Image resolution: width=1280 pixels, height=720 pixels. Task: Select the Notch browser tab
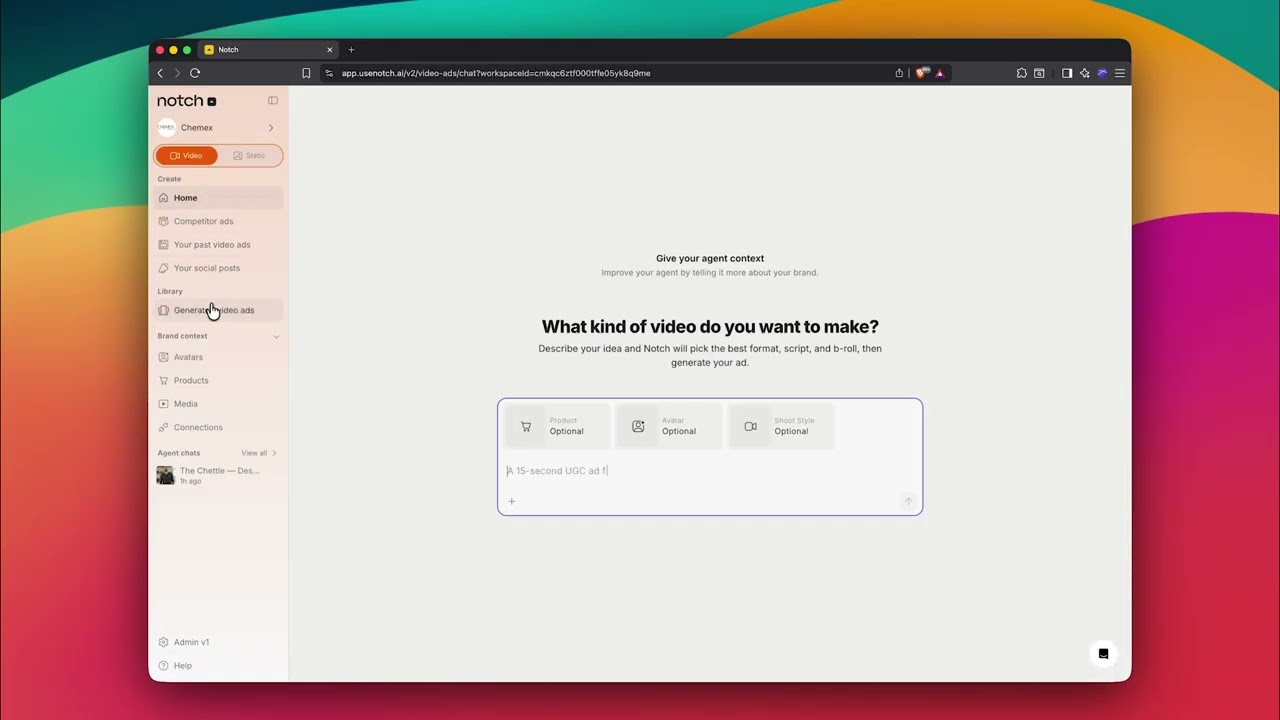point(268,49)
